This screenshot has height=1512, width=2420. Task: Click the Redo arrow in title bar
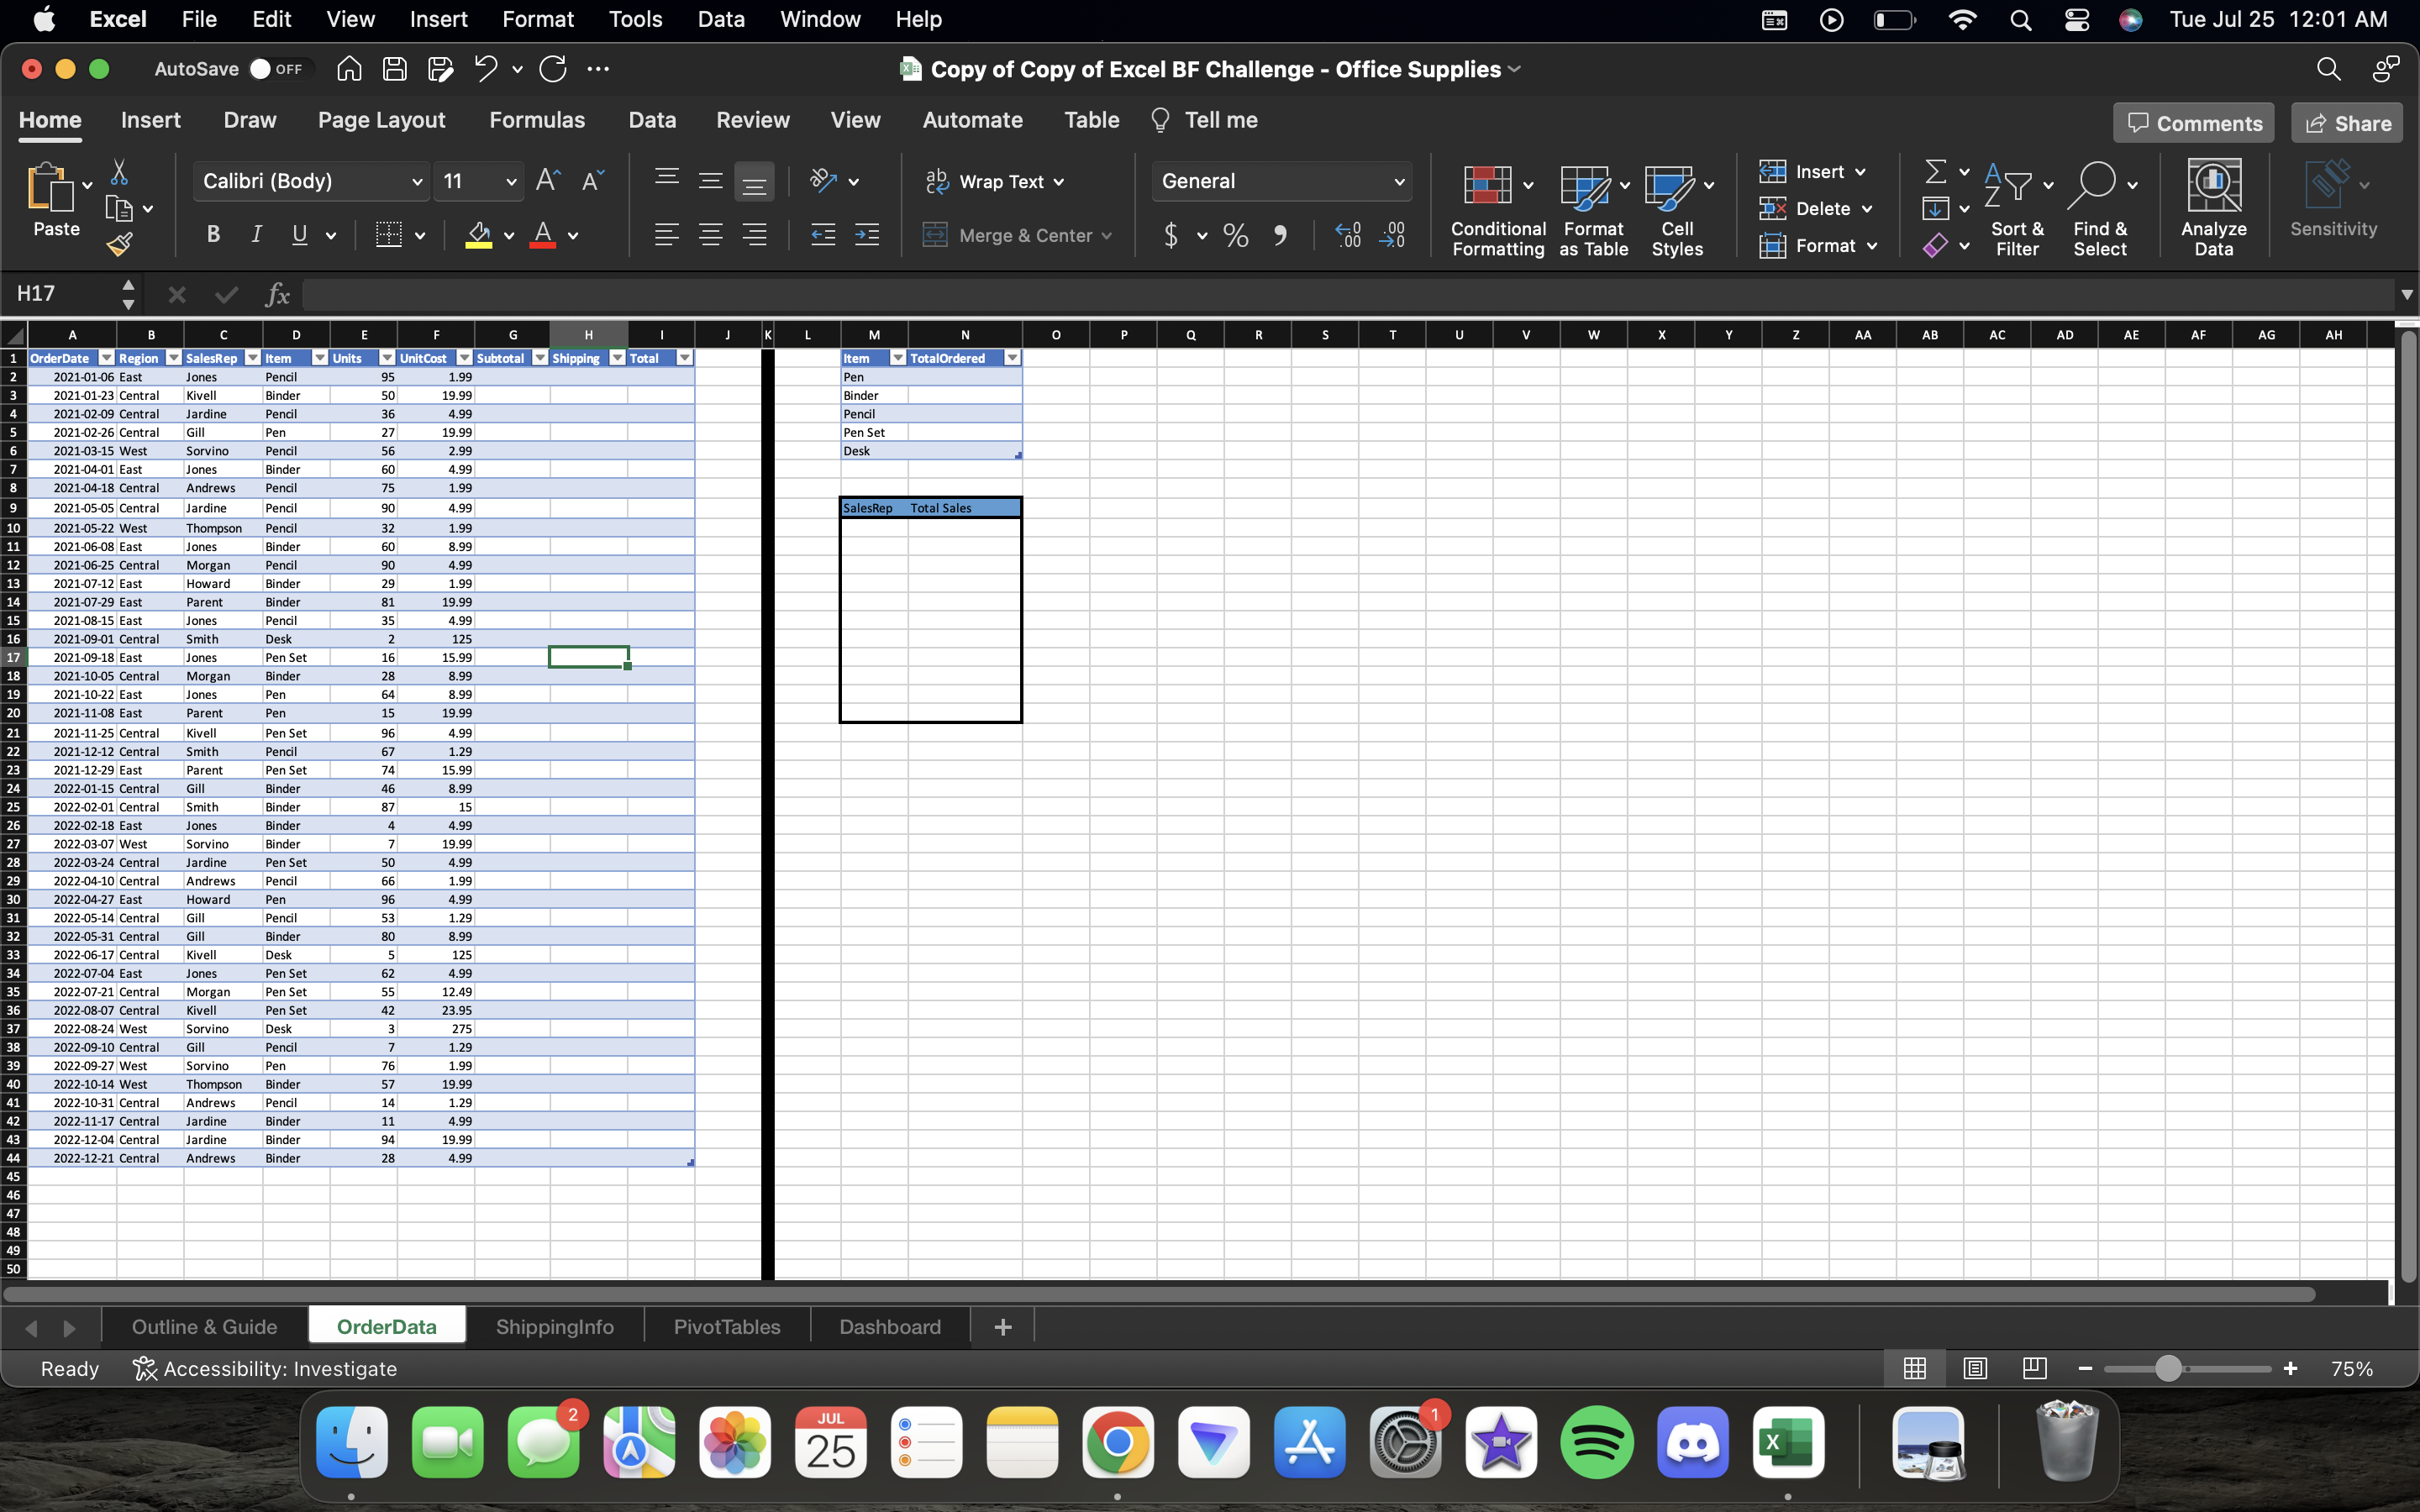553,69
